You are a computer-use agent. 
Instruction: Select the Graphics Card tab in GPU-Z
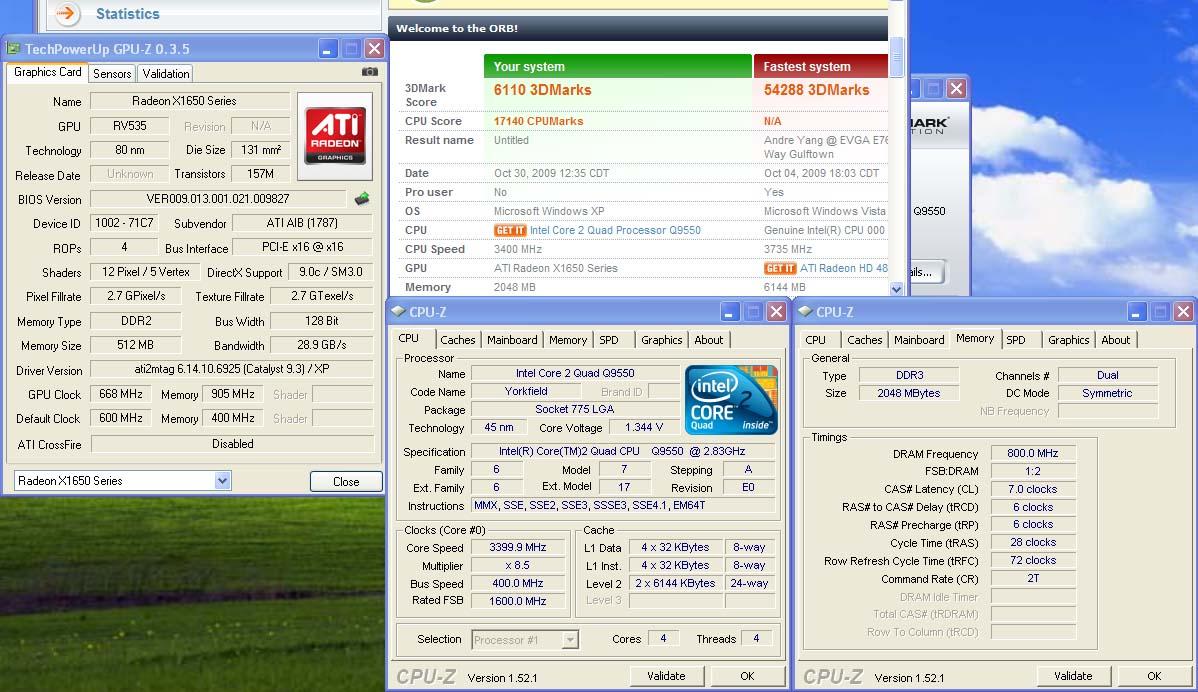pyautogui.click(x=47, y=72)
